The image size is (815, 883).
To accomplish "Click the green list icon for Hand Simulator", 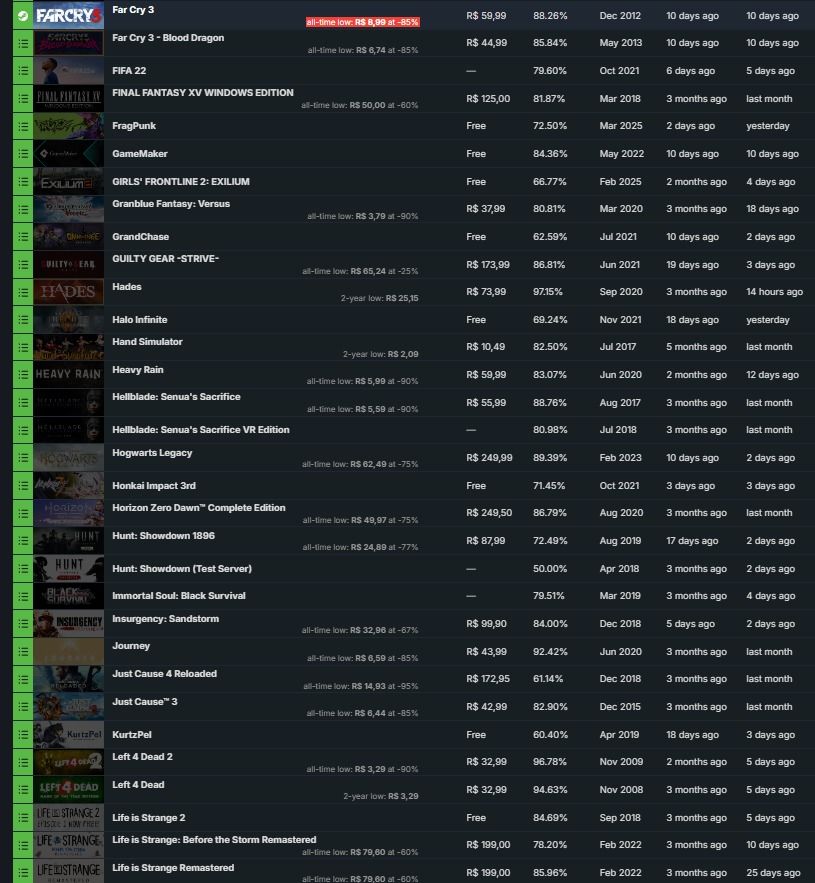I will [23, 347].
